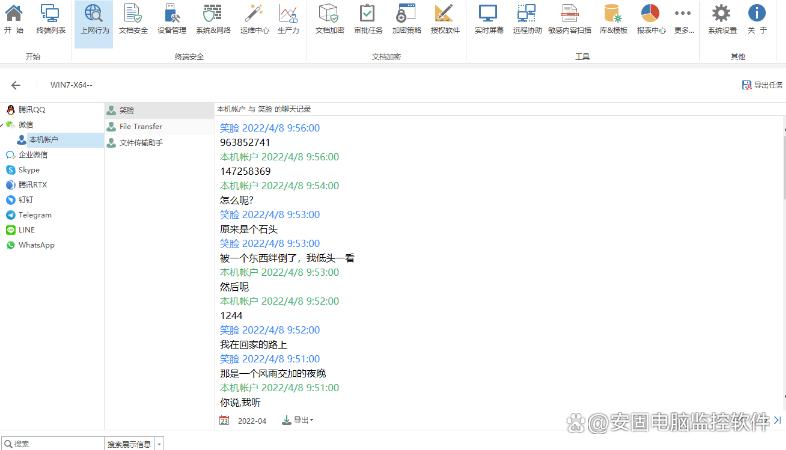The height and width of the screenshot is (450, 786).
Task: Go back using the left arrow
Action: coord(16,86)
